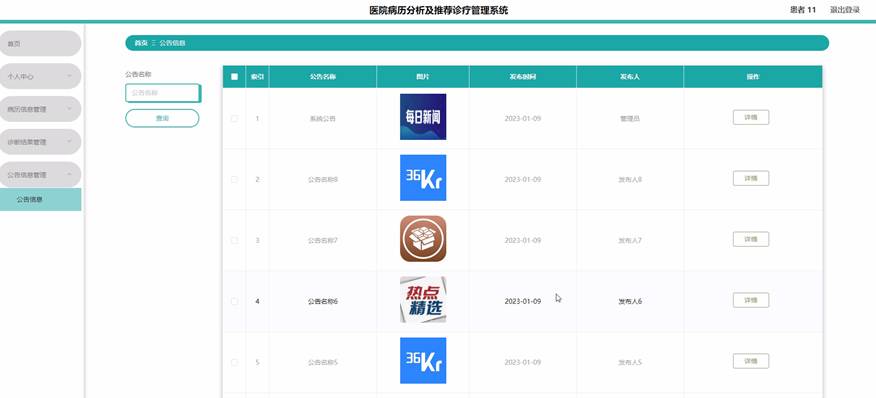Viewport: 876px width, 398px height.
Task: Click the 查询 search button
Action: tap(162, 119)
